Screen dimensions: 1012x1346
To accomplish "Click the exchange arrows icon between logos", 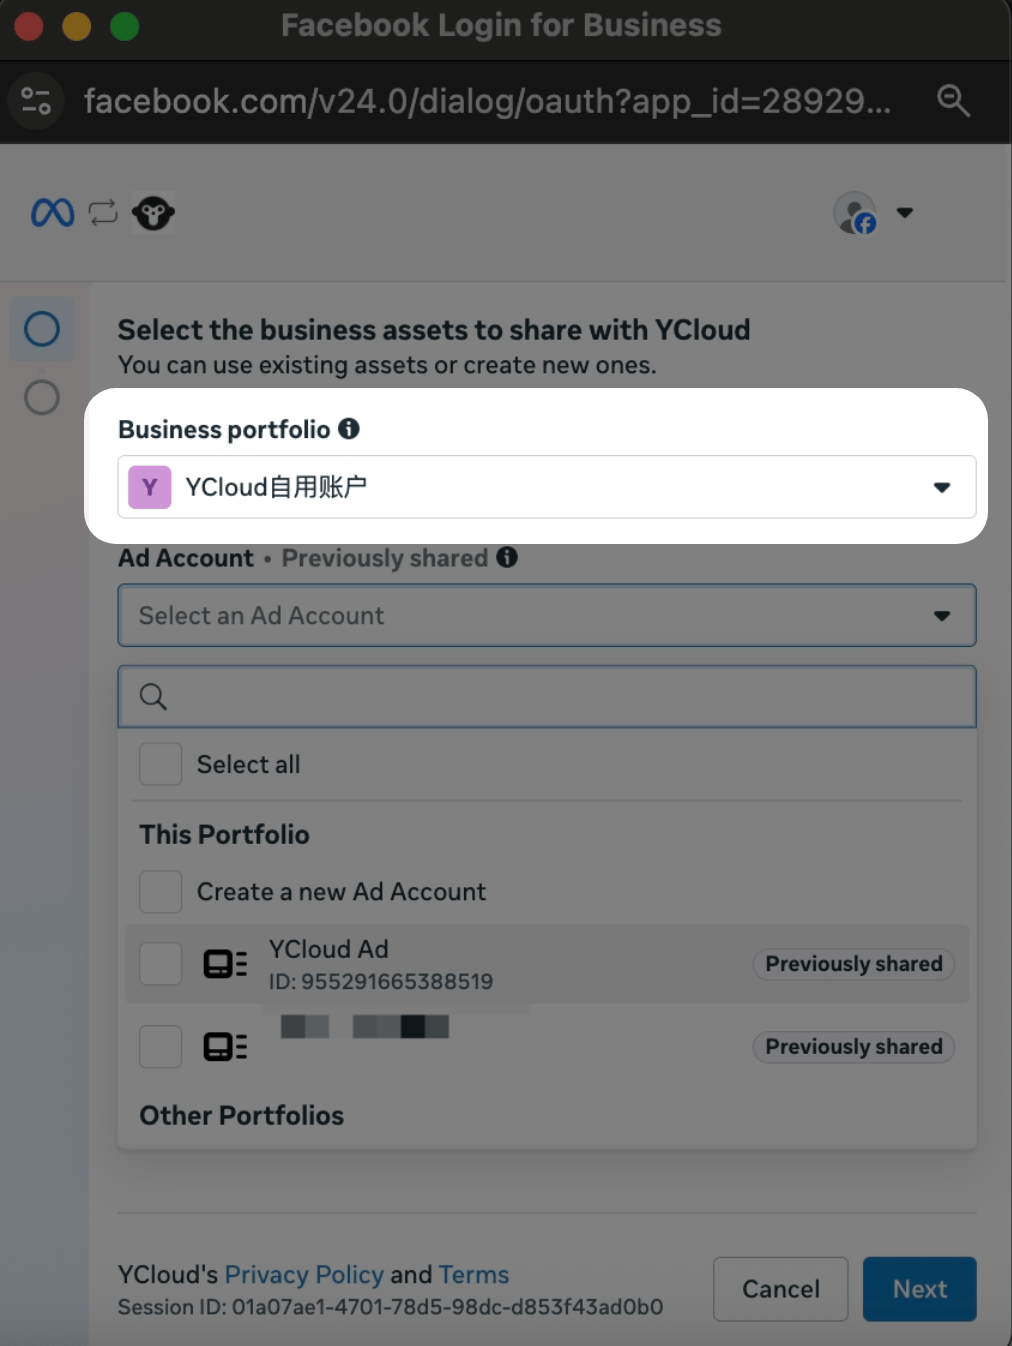I will click(103, 212).
